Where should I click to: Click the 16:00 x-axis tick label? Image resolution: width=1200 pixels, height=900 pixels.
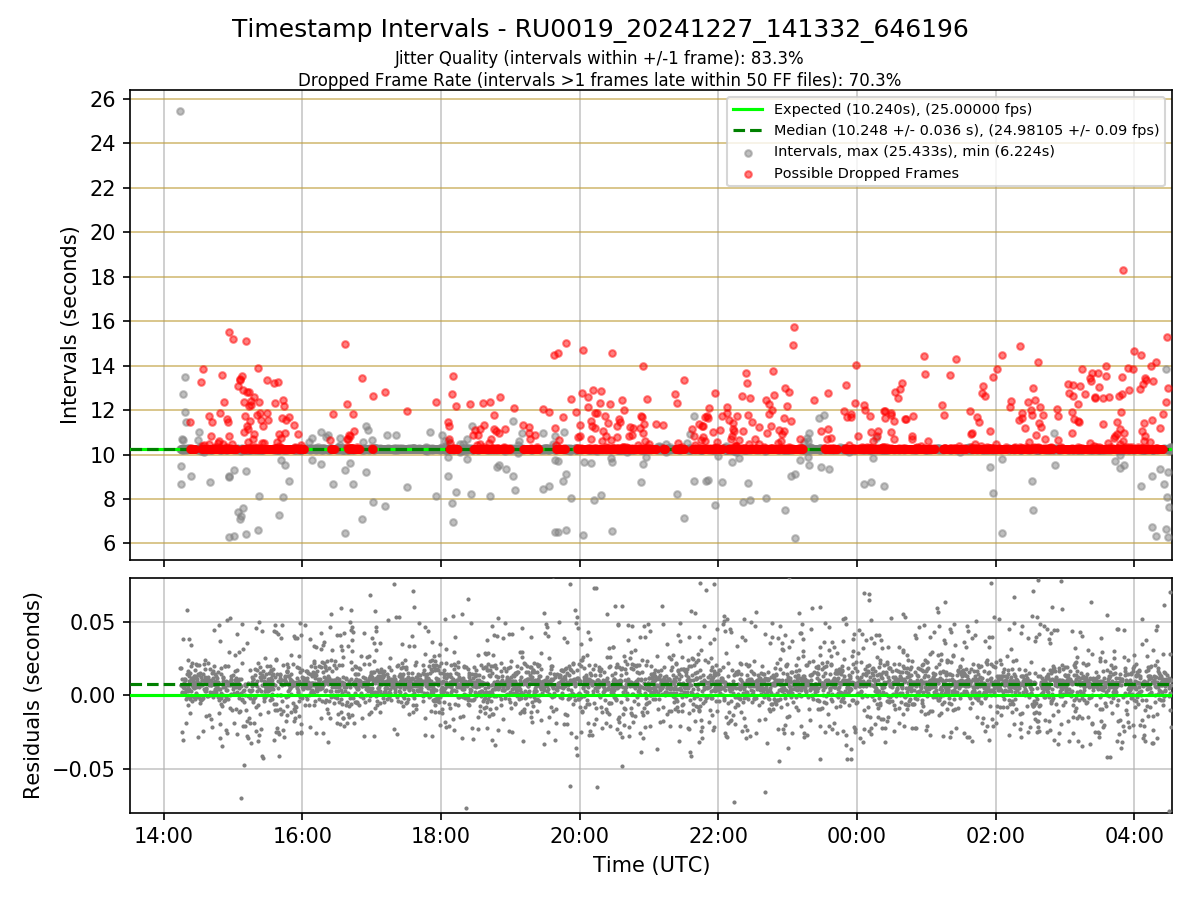(302, 834)
